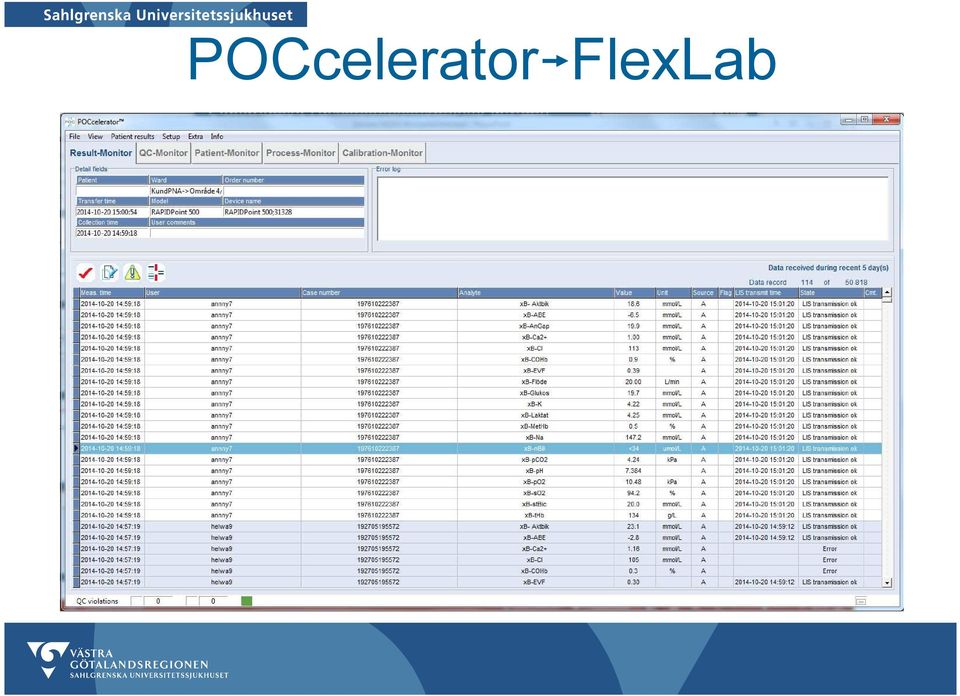Screen dimensions: 960x696
Task: Select the xB-Laktat analyte cell
Action: coord(535,415)
